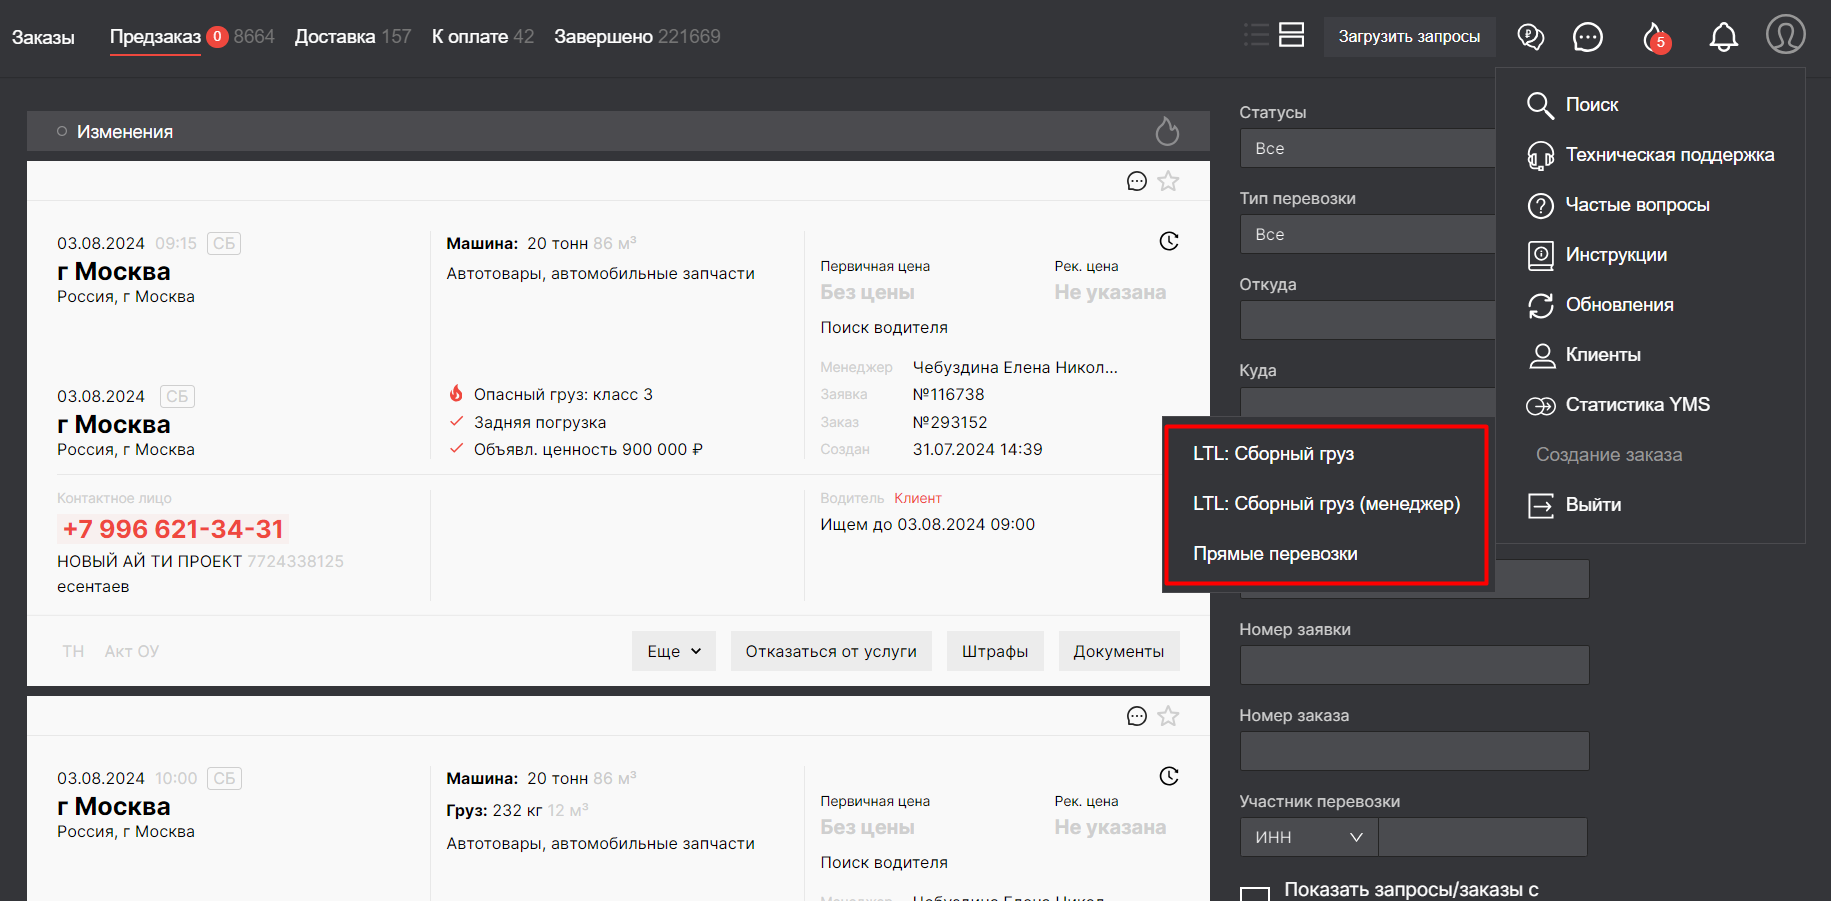
Task: Open the ruble support chat icon
Action: click(x=1530, y=37)
